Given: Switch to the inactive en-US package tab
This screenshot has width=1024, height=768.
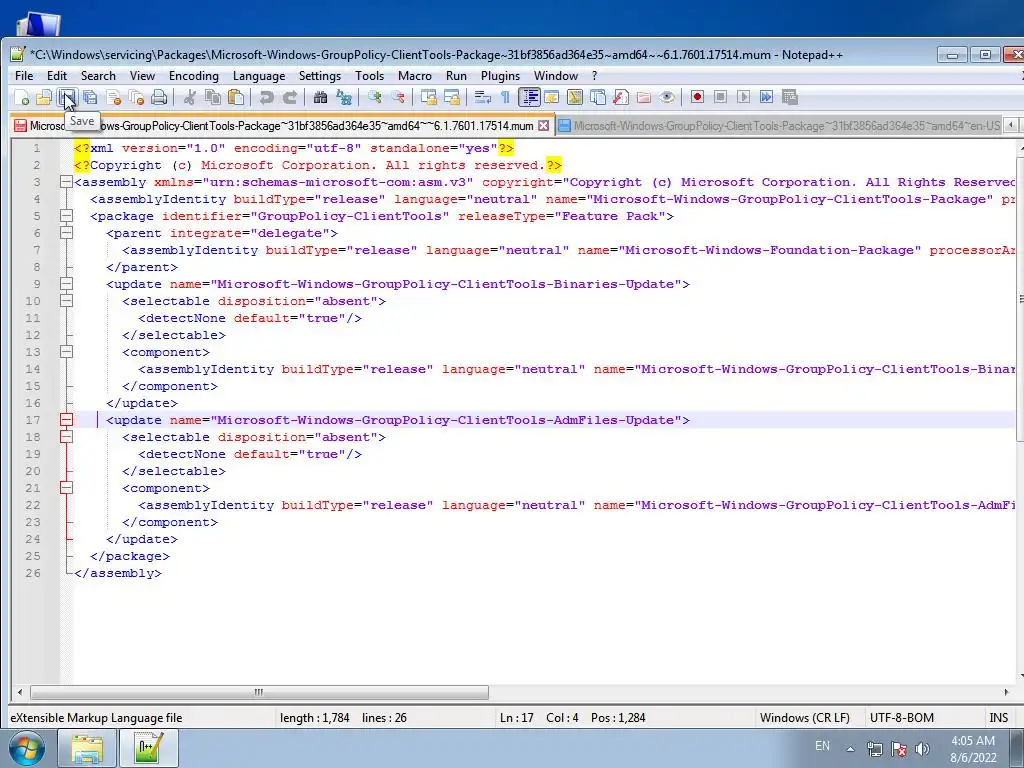Looking at the screenshot, I should click(x=780, y=125).
